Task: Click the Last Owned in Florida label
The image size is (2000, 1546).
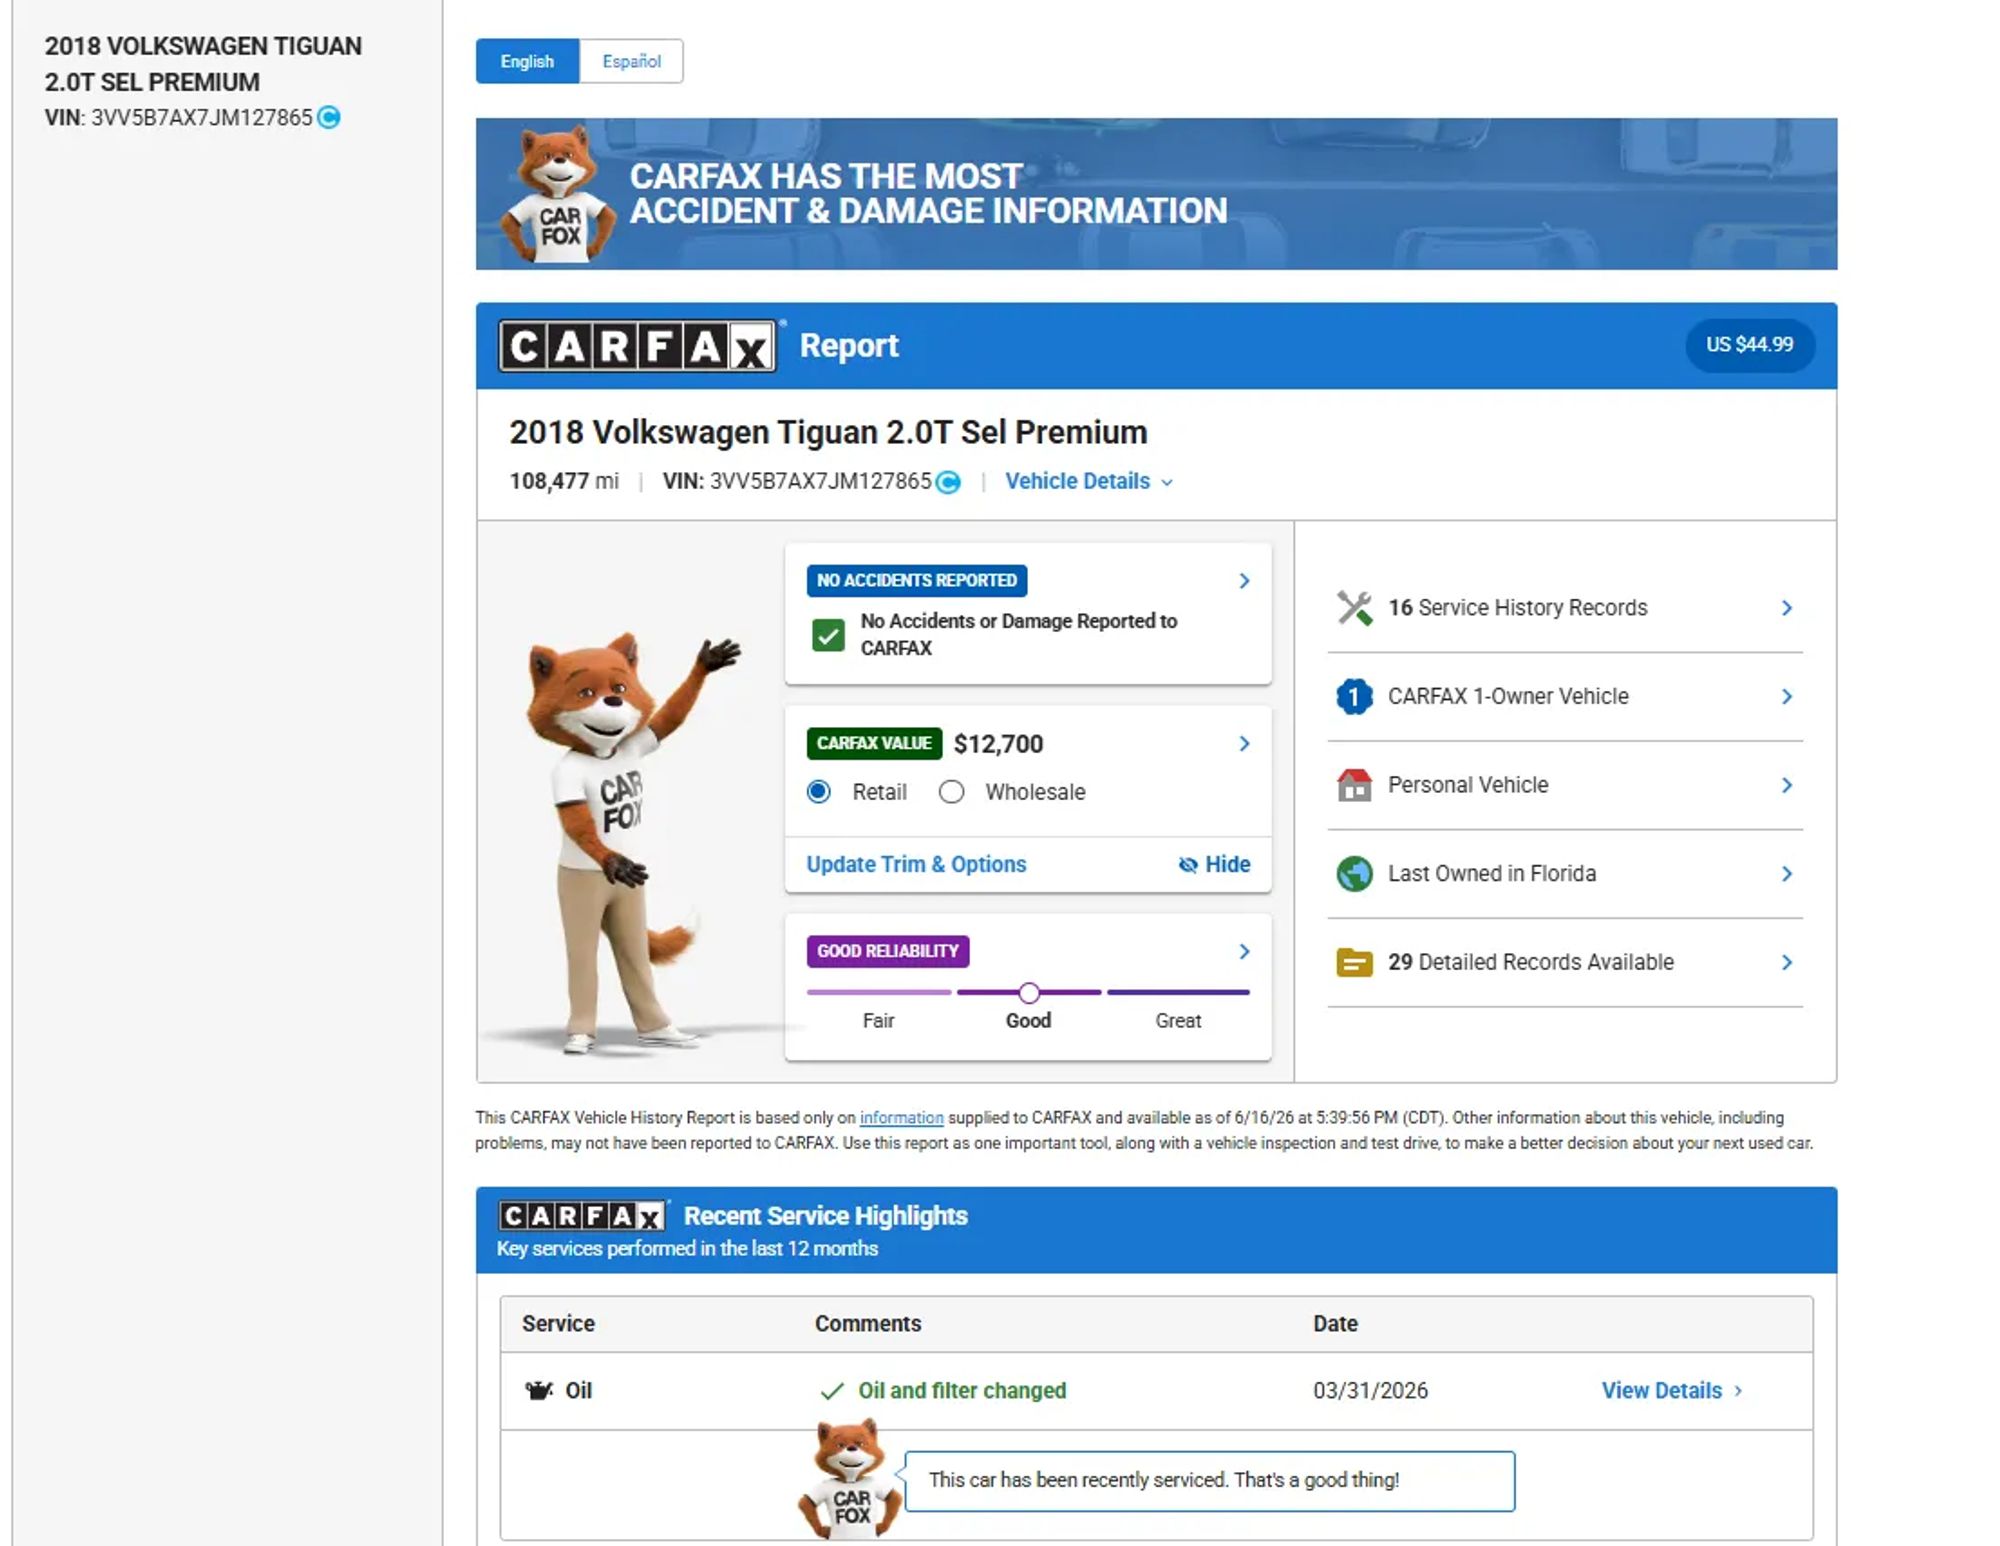Action: (1491, 874)
